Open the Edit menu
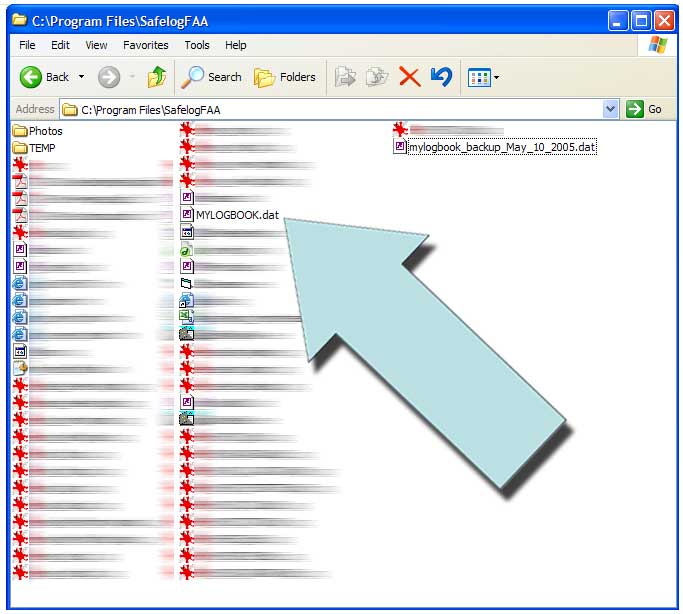683x614 pixels. coord(60,45)
